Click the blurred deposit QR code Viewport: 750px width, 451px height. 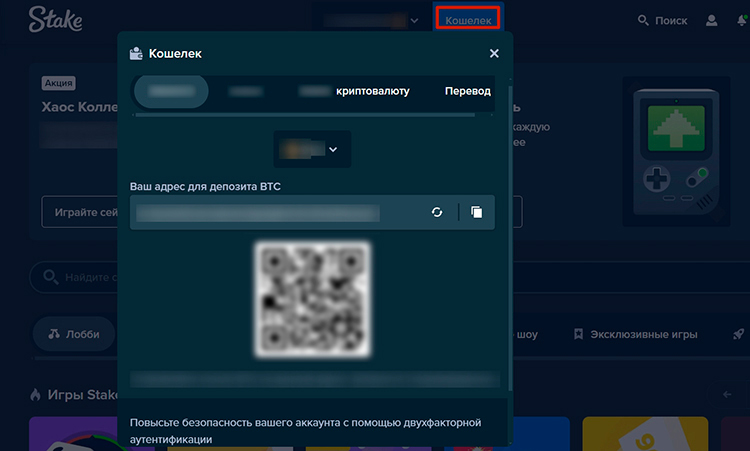pos(313,300)
